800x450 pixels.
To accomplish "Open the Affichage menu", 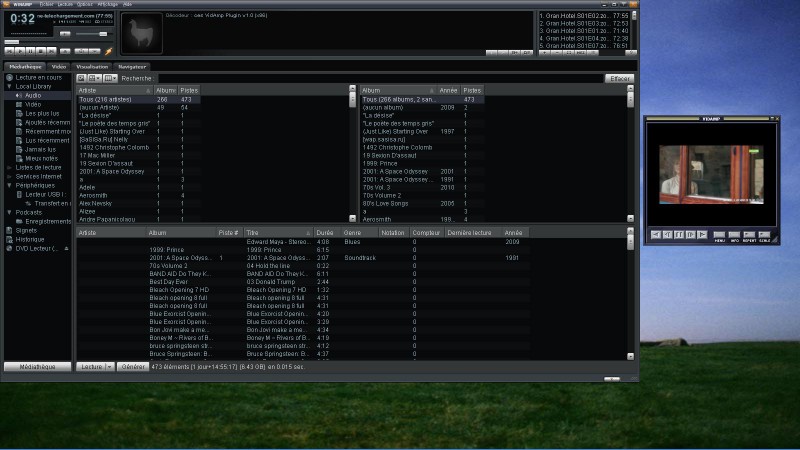I will pyautogui.click(x=108, y=4).
